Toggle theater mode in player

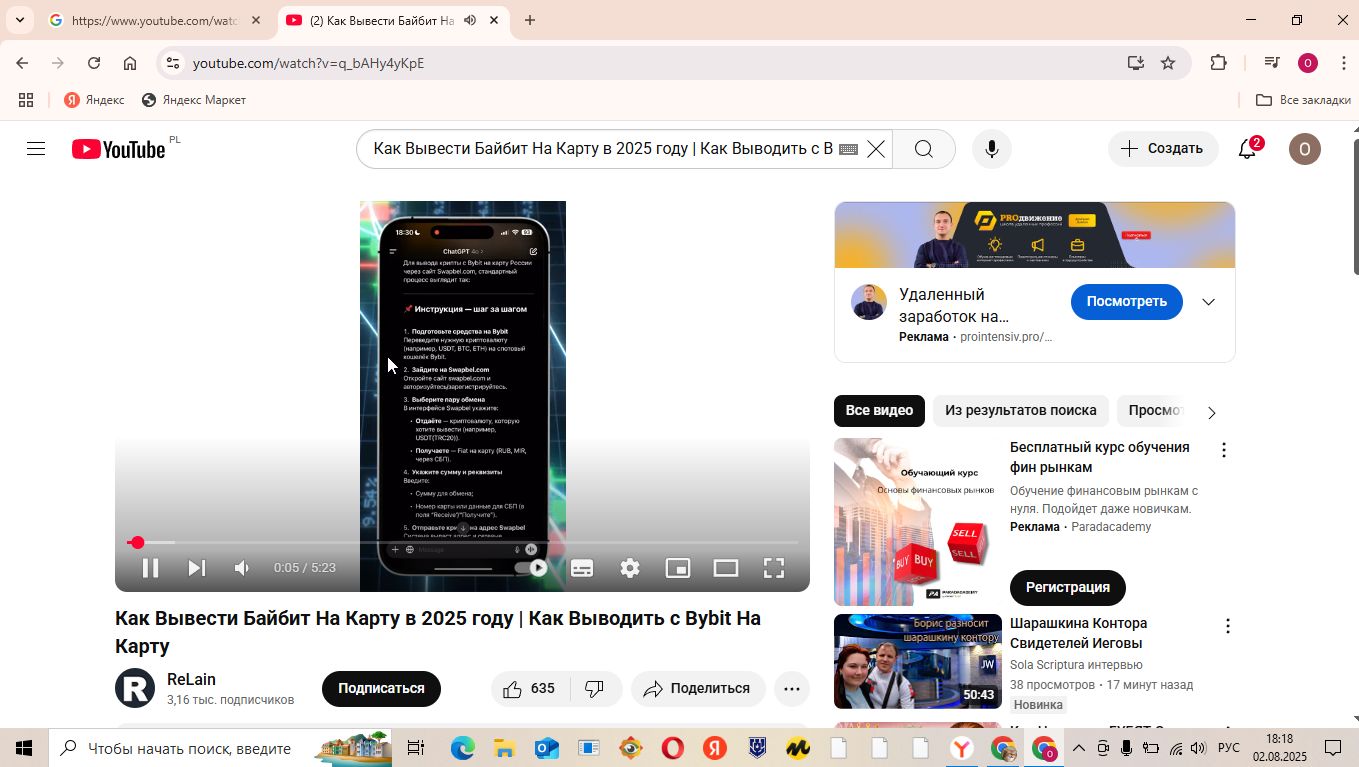coord(726,568)
